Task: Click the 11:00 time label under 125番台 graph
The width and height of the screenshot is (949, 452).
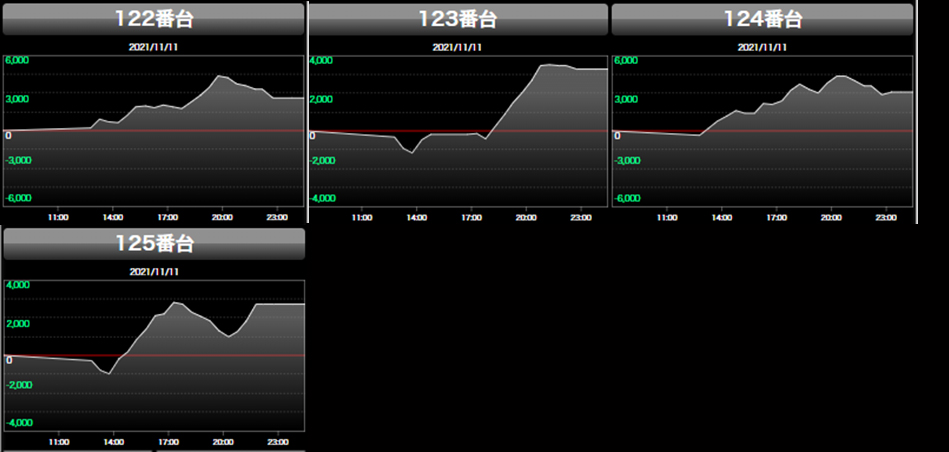Action: [58, 441]
